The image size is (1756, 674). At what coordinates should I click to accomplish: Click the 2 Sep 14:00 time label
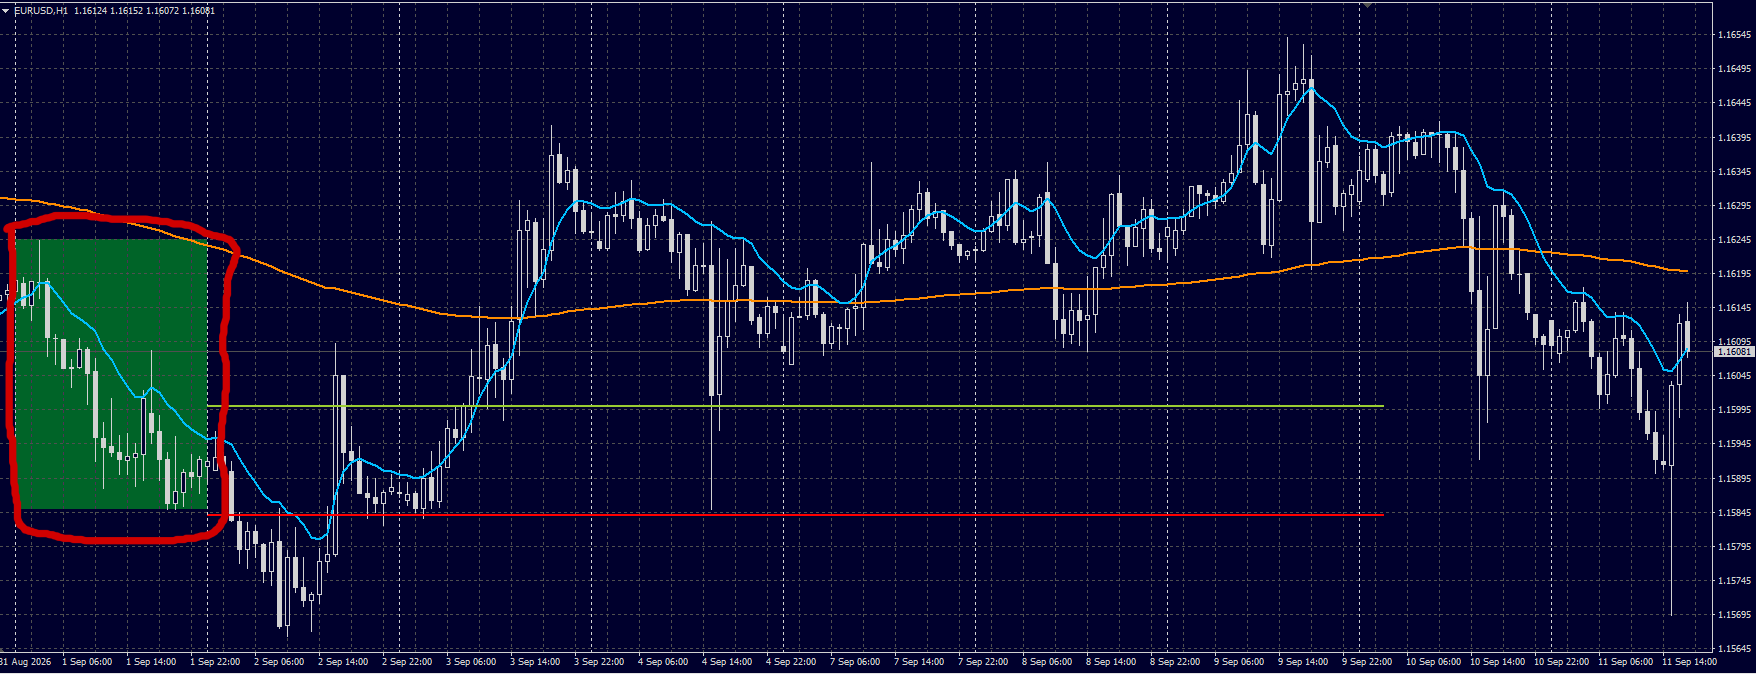[x=343, y=662]
